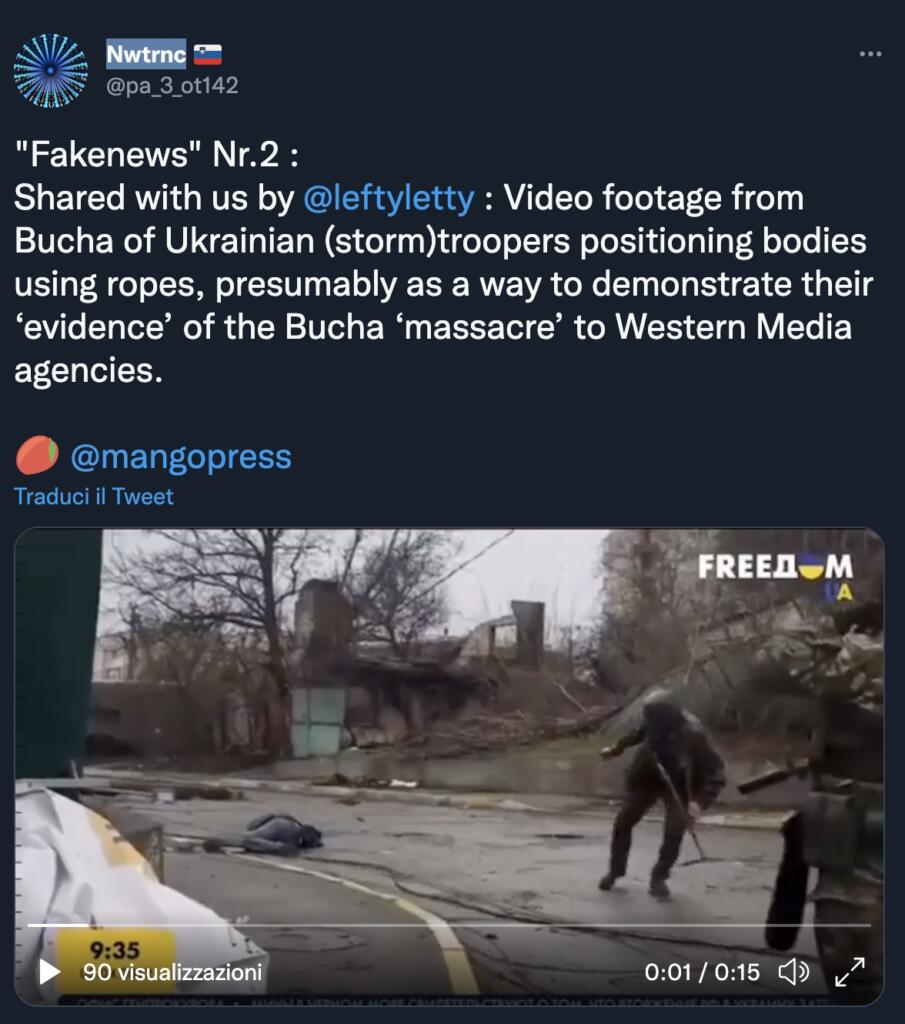Screen dimensions: 905x1024
Task: Visit the @leftyletty mention
Action: [389, 198]
